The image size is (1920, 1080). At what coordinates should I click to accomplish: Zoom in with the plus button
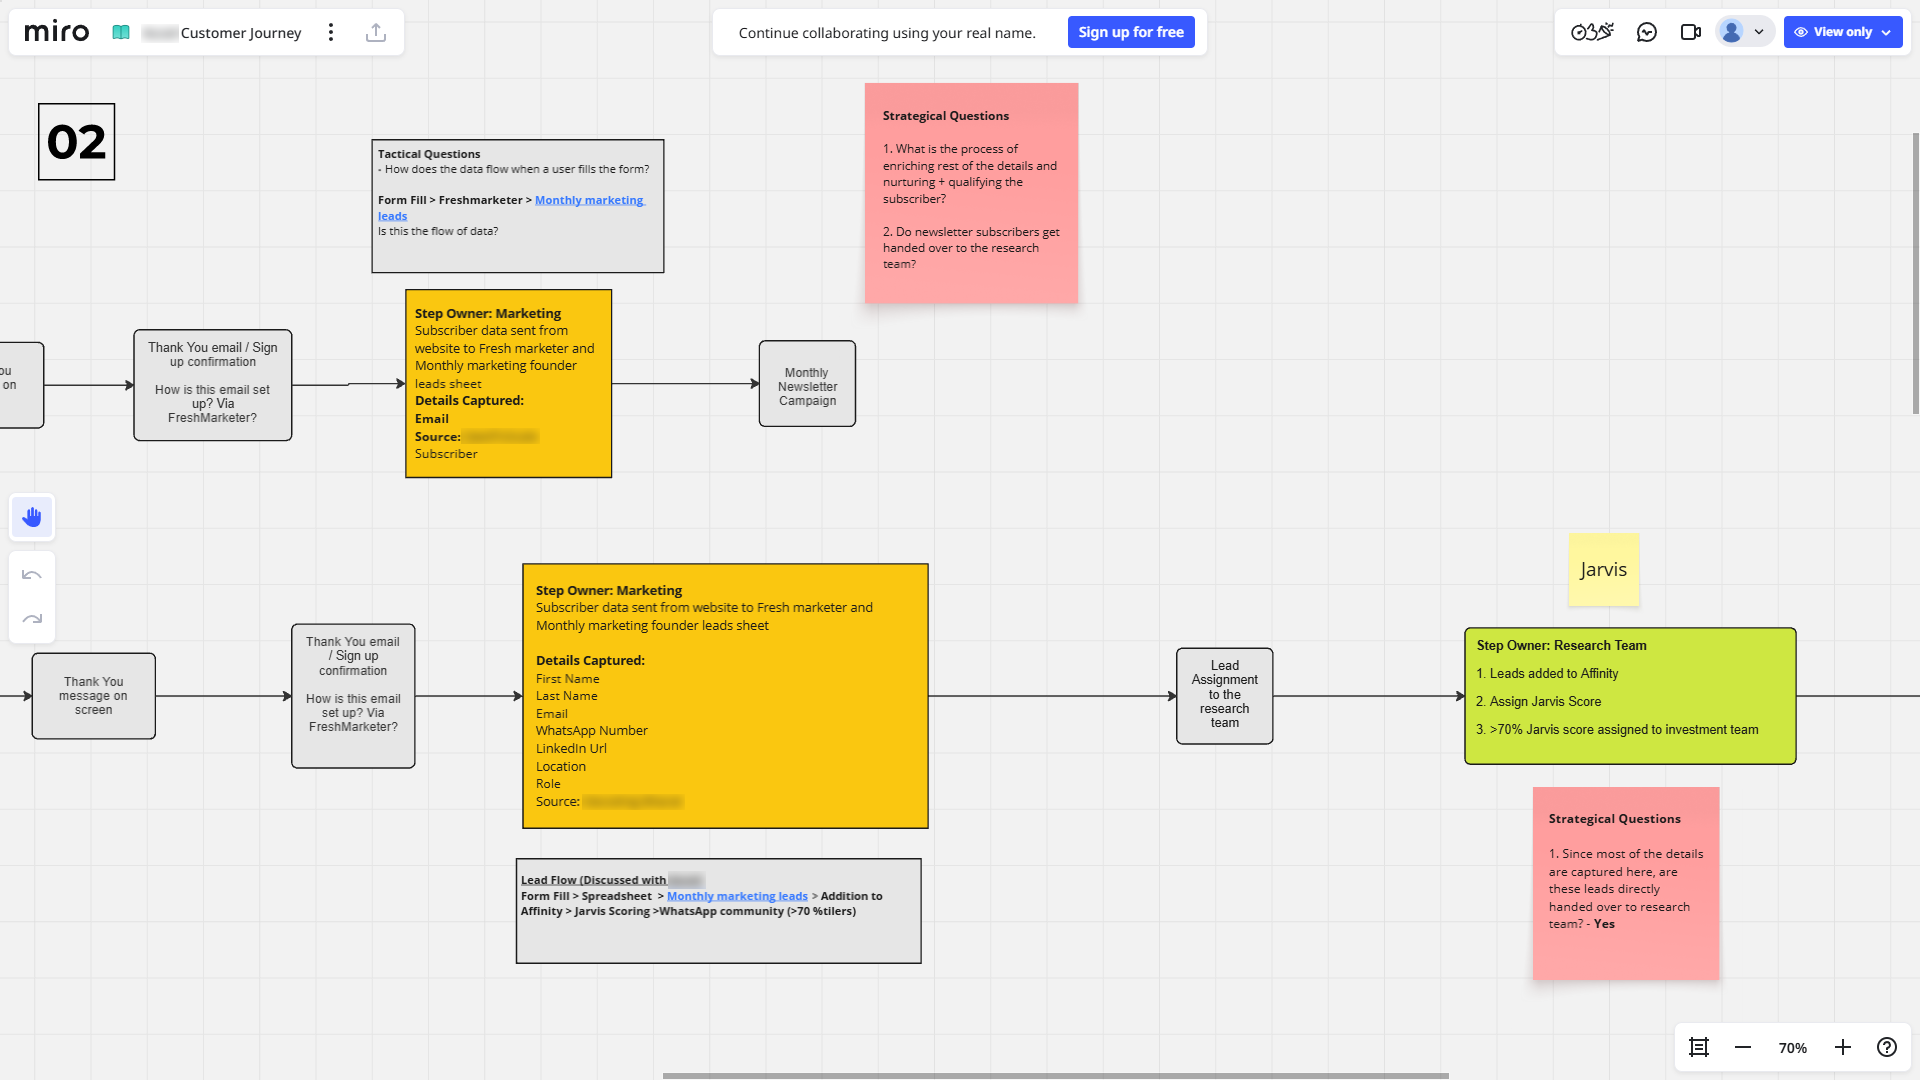(x=1843, y=1047)
